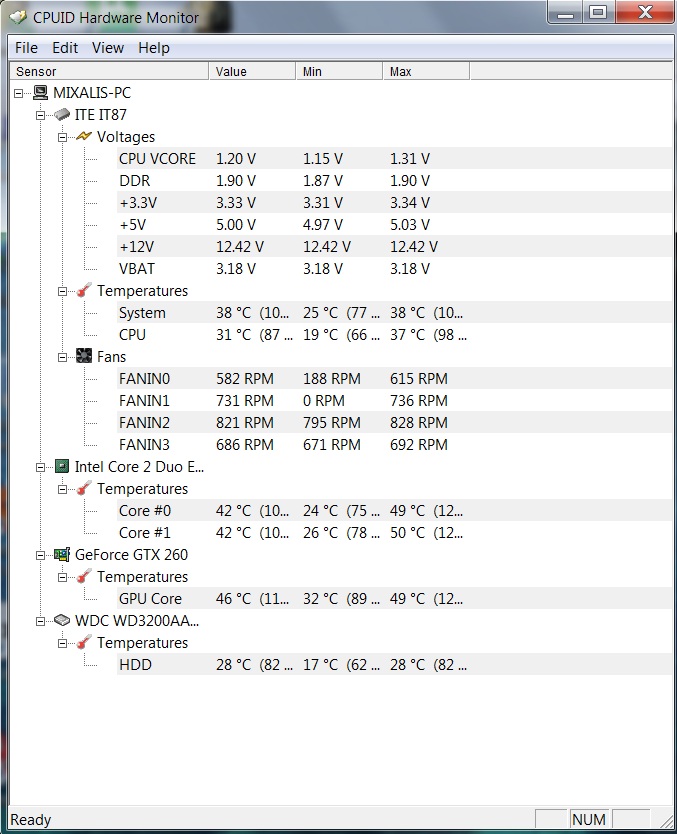Select the CPU temperature row
The height and width of the screenshot is (834, 677).
click(x=394, y=335)
